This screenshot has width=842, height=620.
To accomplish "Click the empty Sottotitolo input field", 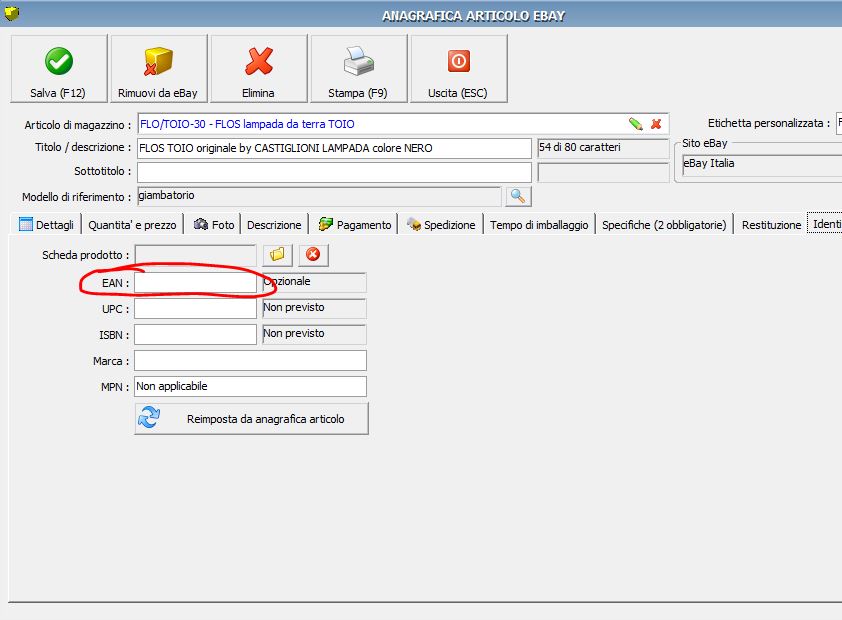I will (334, 172).
